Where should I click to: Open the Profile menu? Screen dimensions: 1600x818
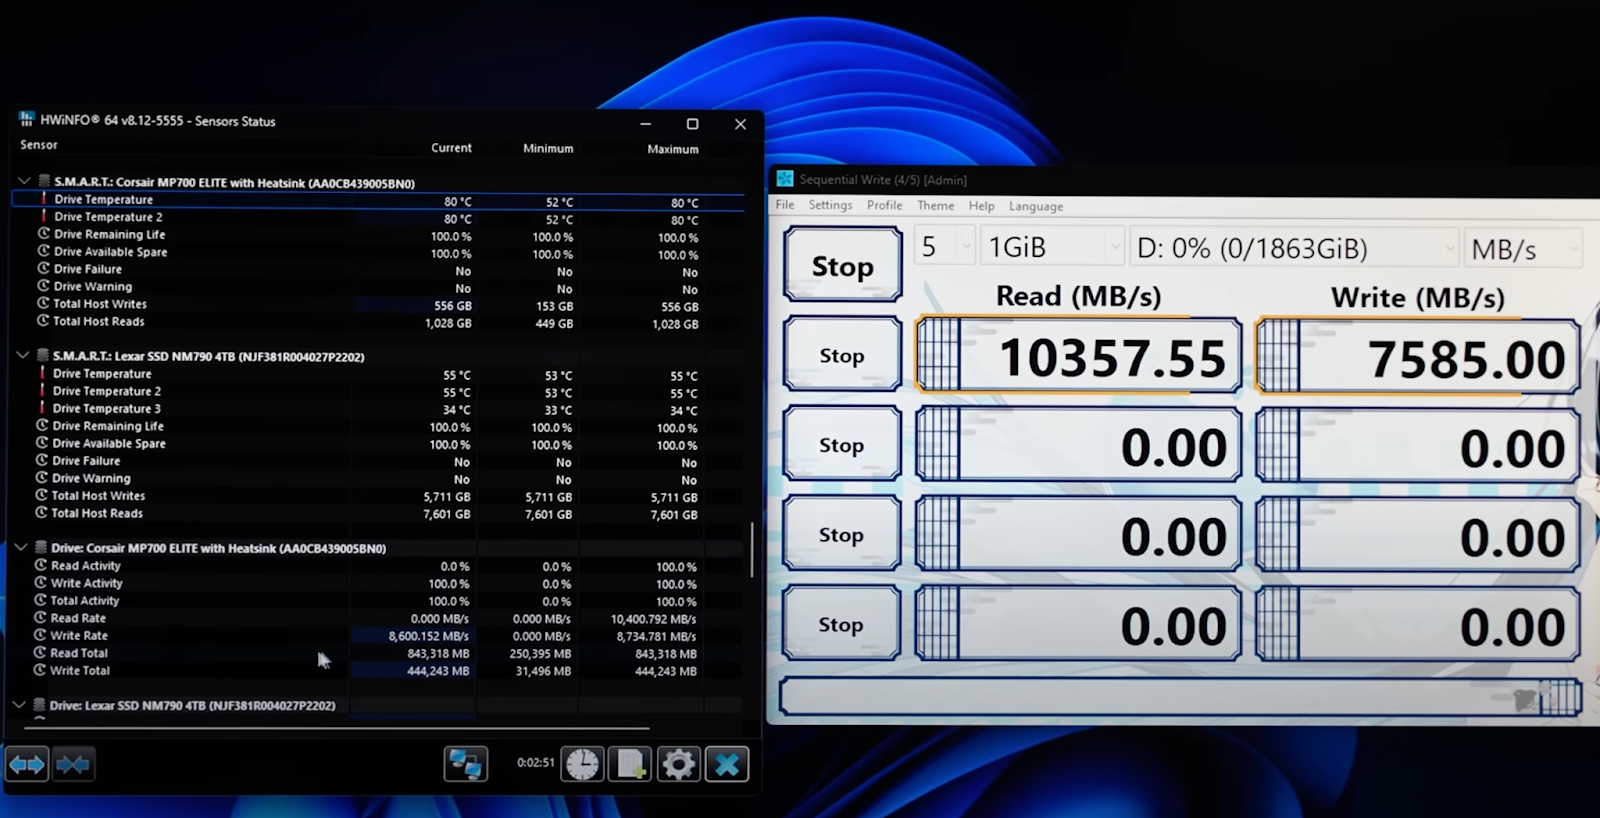click(884, 205)
